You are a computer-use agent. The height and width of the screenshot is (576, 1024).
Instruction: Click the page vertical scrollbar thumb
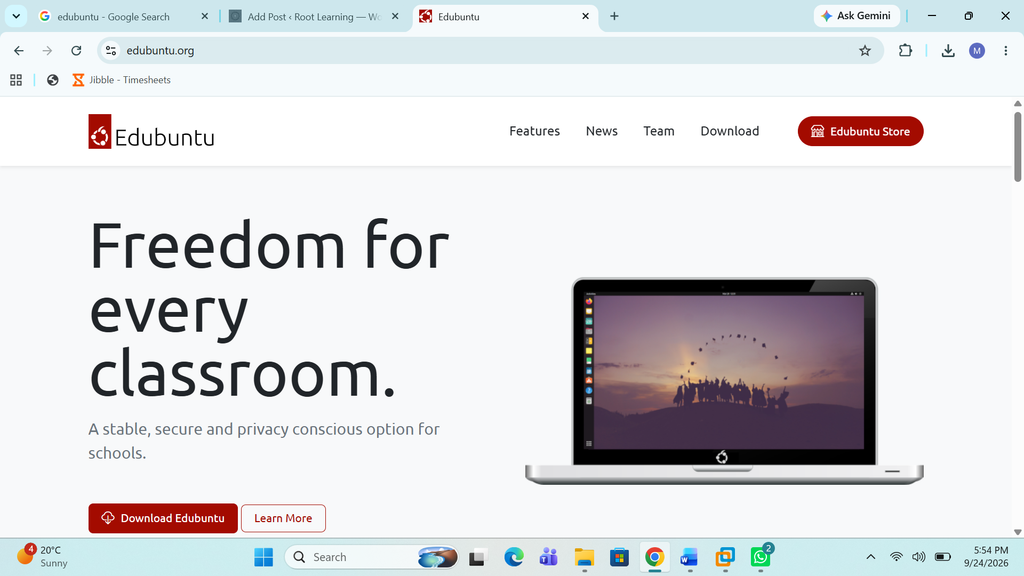point(1017,147)
